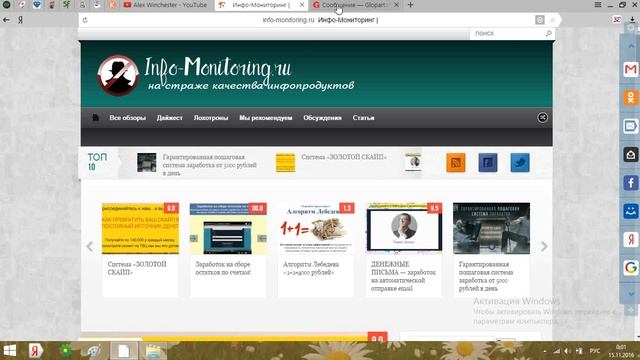Image resolution: width=640 pixels, height=360 pixels.
Task: Reload the page using the refresh icon
Action: tap(85, 20)
